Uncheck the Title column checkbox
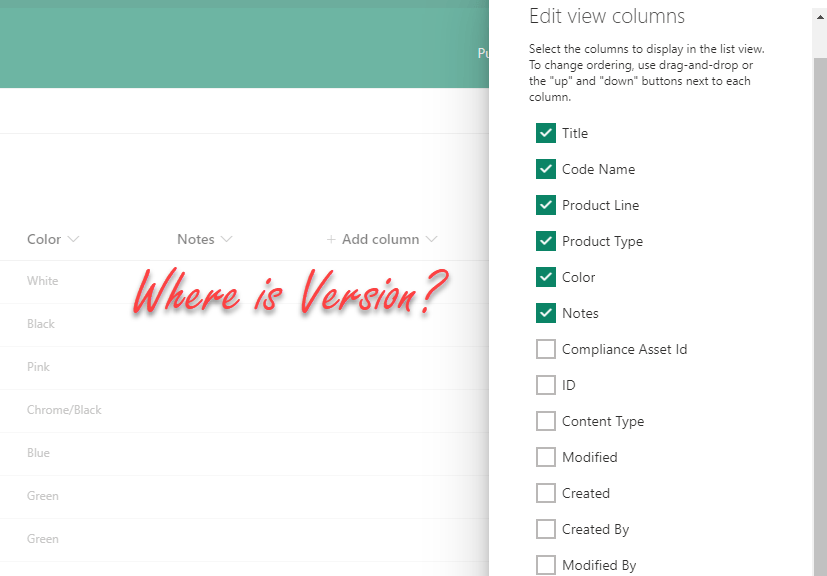827x576 pixels. coord(546,132)
